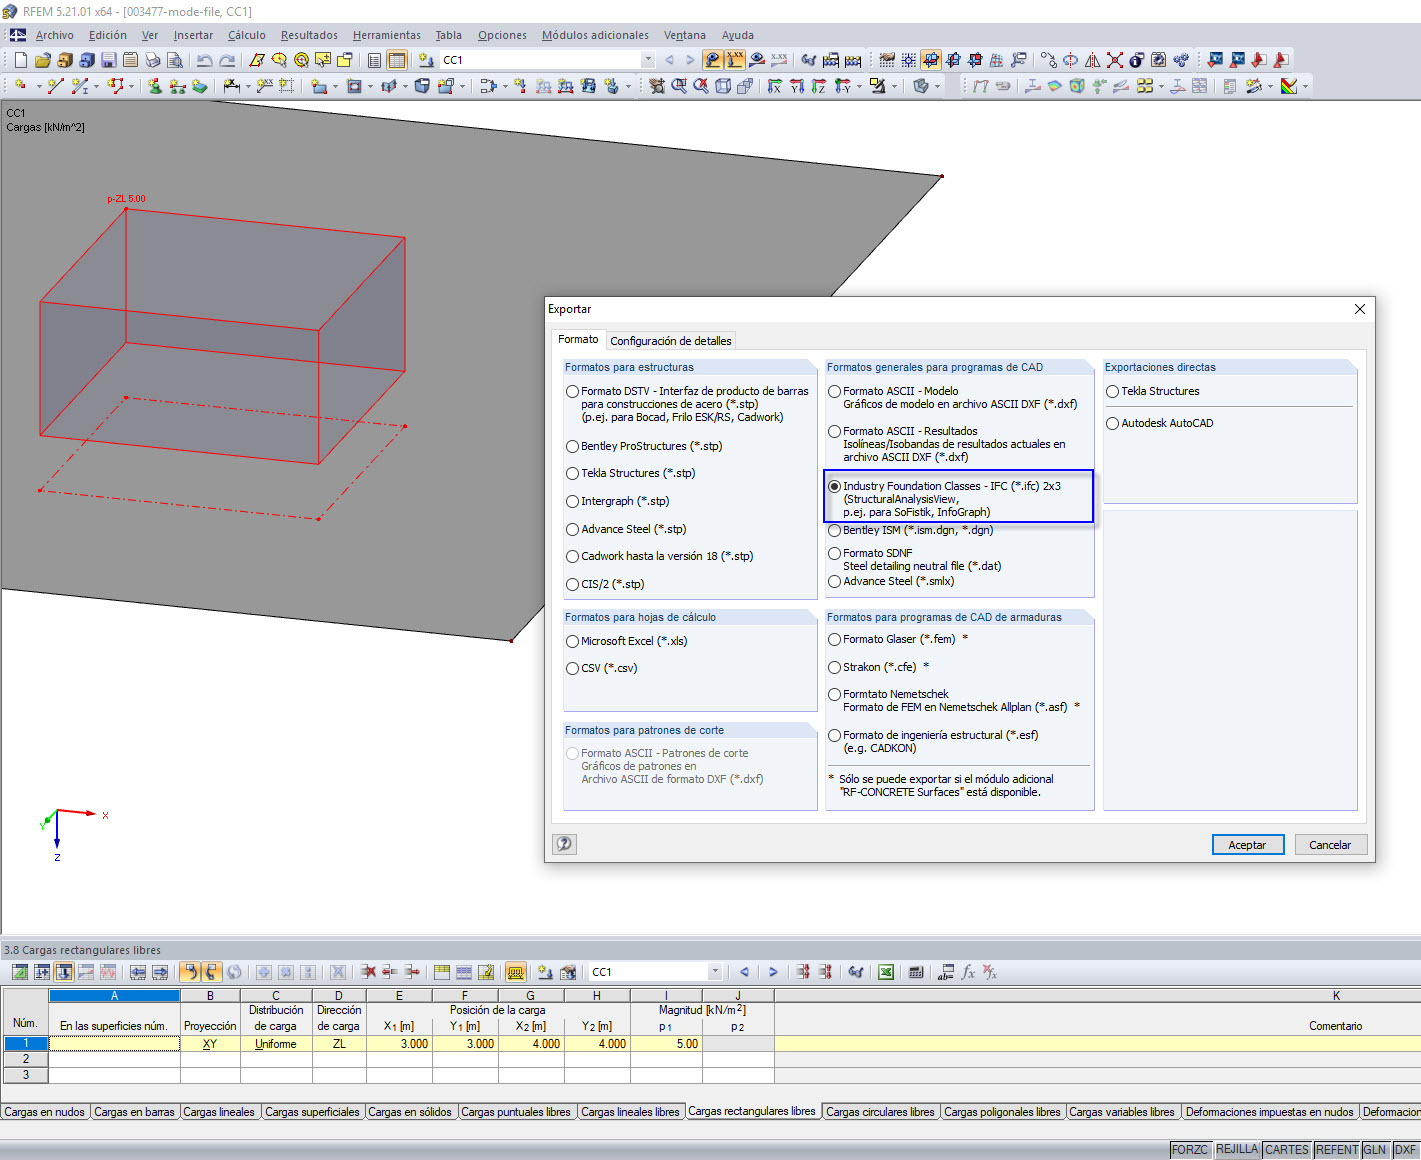
Task: Expand display options dropdown next to cube icon
Action: pos(937,87)
